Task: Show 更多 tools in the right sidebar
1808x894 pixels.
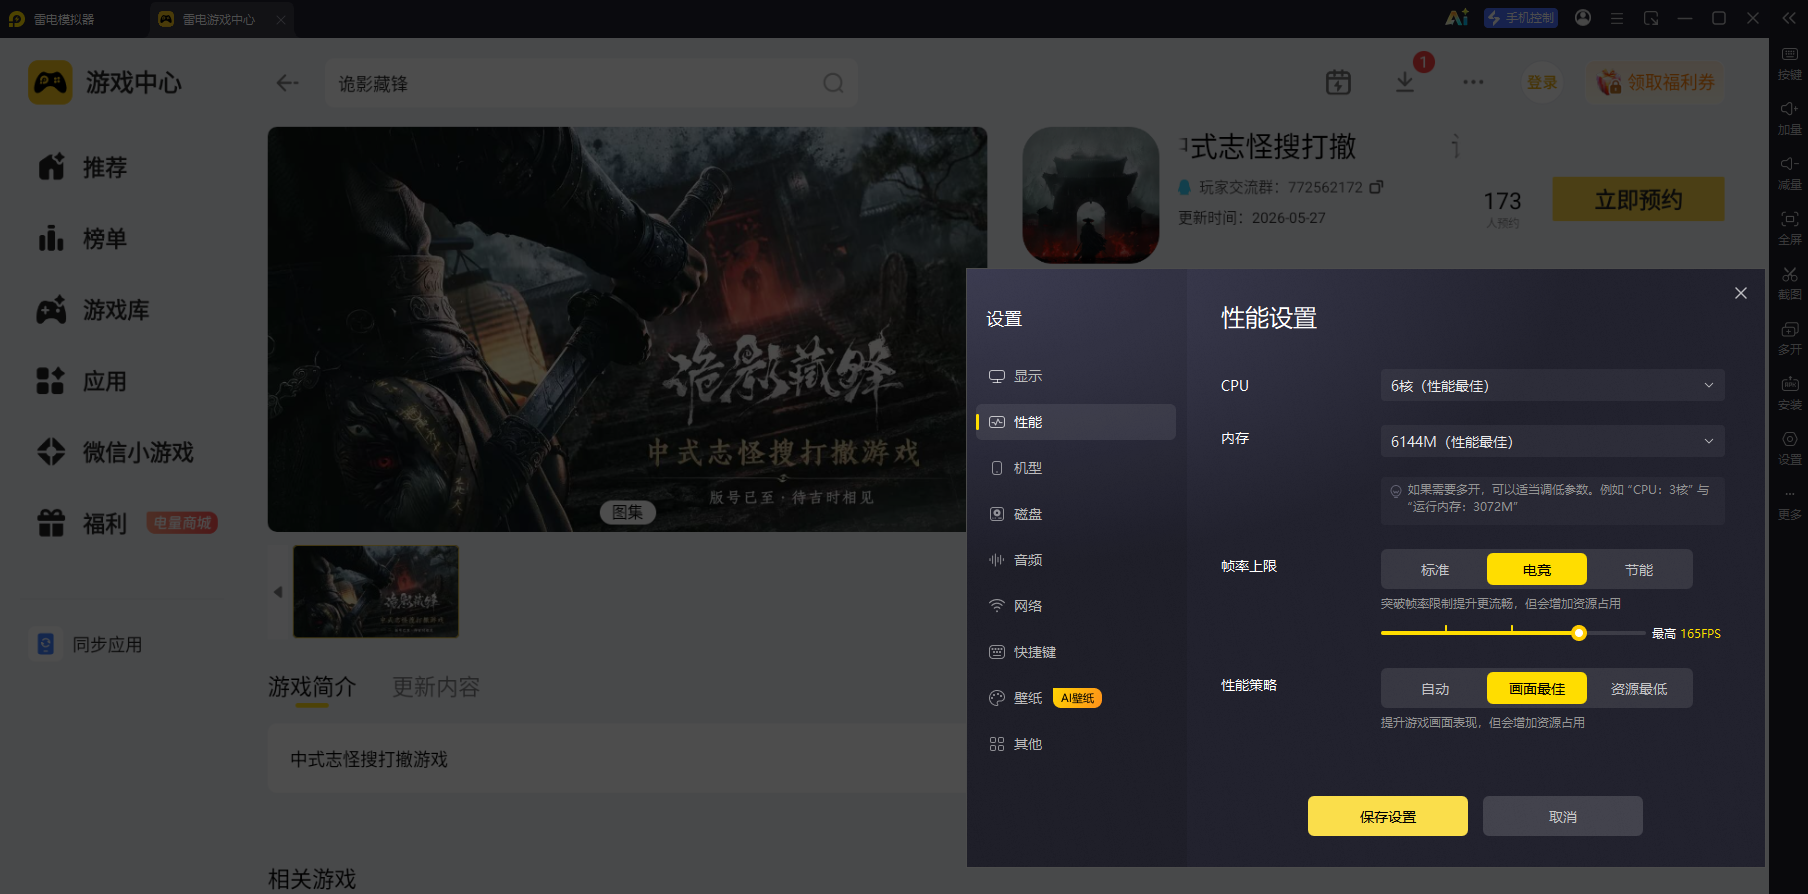Action: click(1789, 503)
